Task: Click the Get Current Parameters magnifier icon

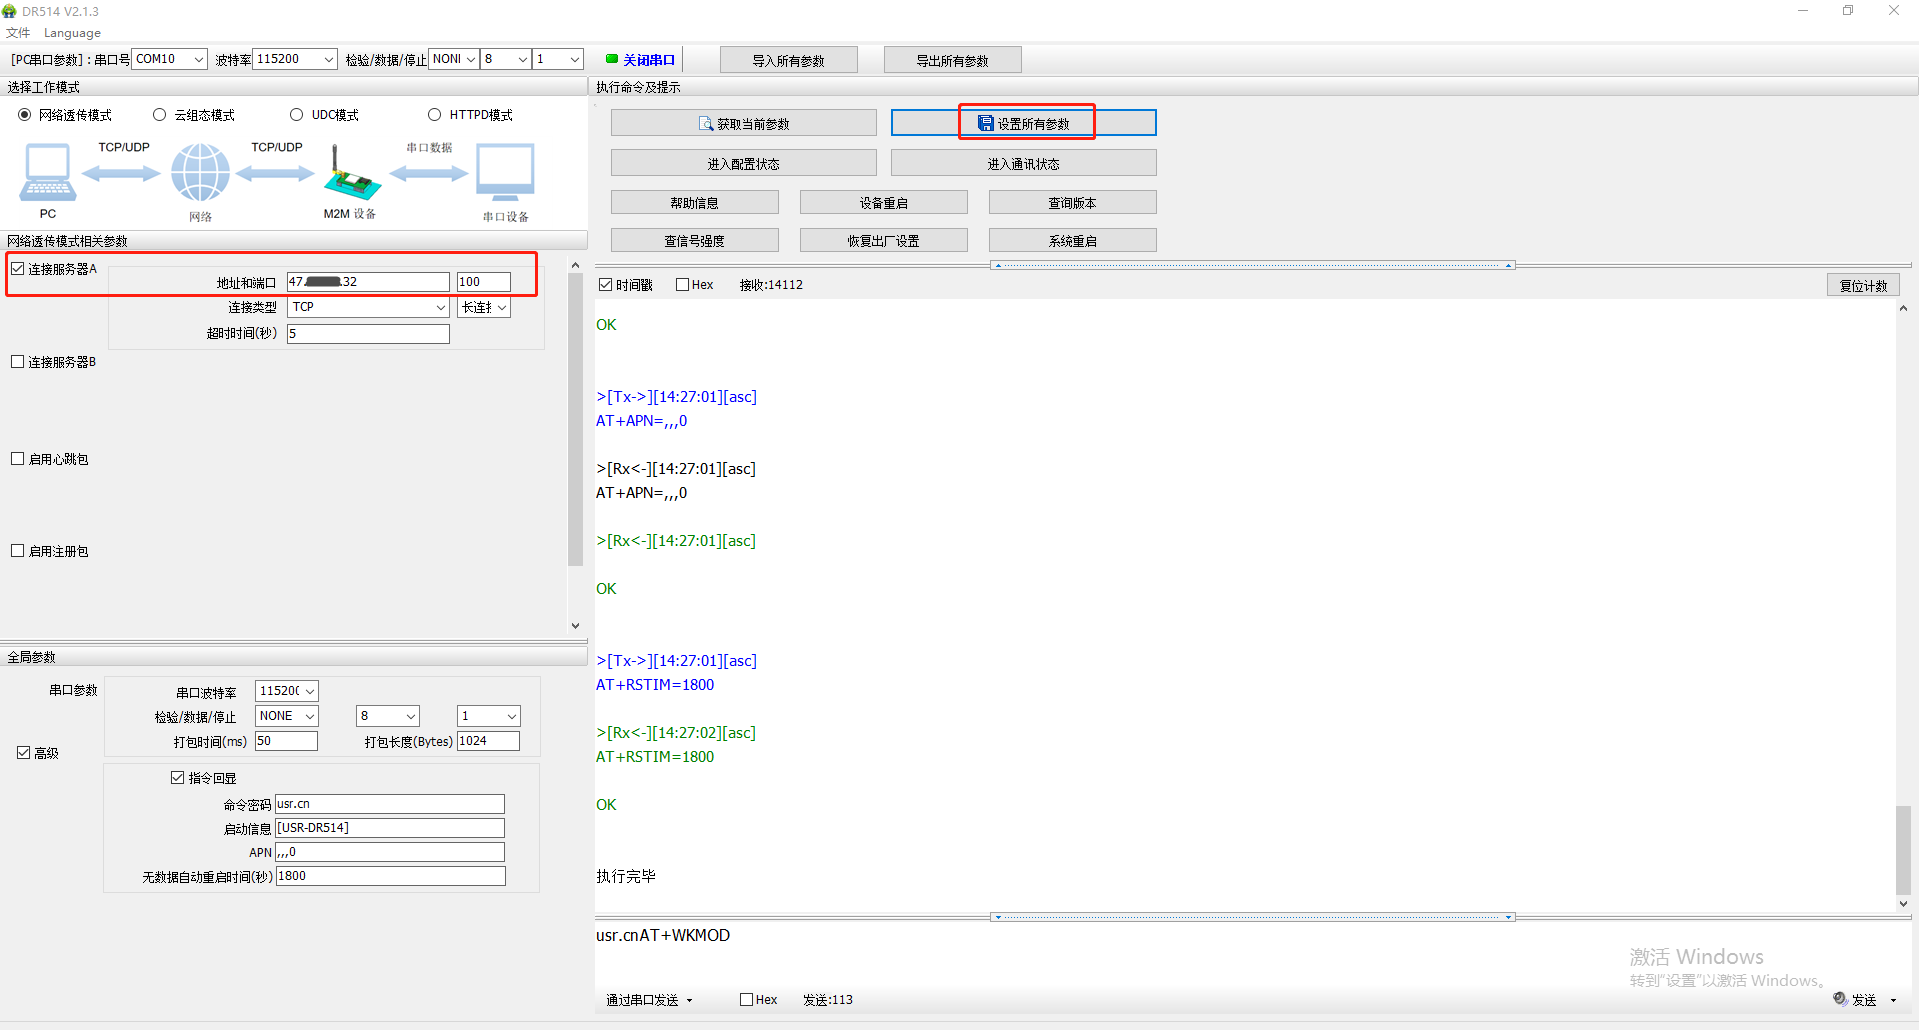Action: click(706, 124)
